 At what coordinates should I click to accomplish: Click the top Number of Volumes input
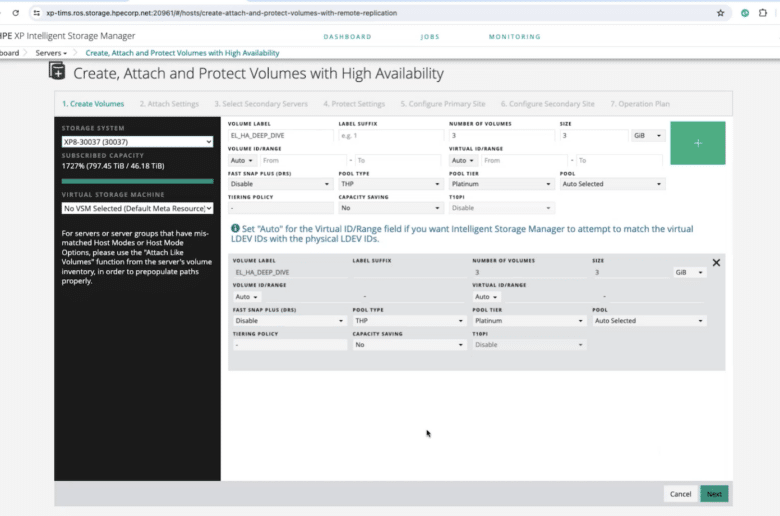coord(501,135)
